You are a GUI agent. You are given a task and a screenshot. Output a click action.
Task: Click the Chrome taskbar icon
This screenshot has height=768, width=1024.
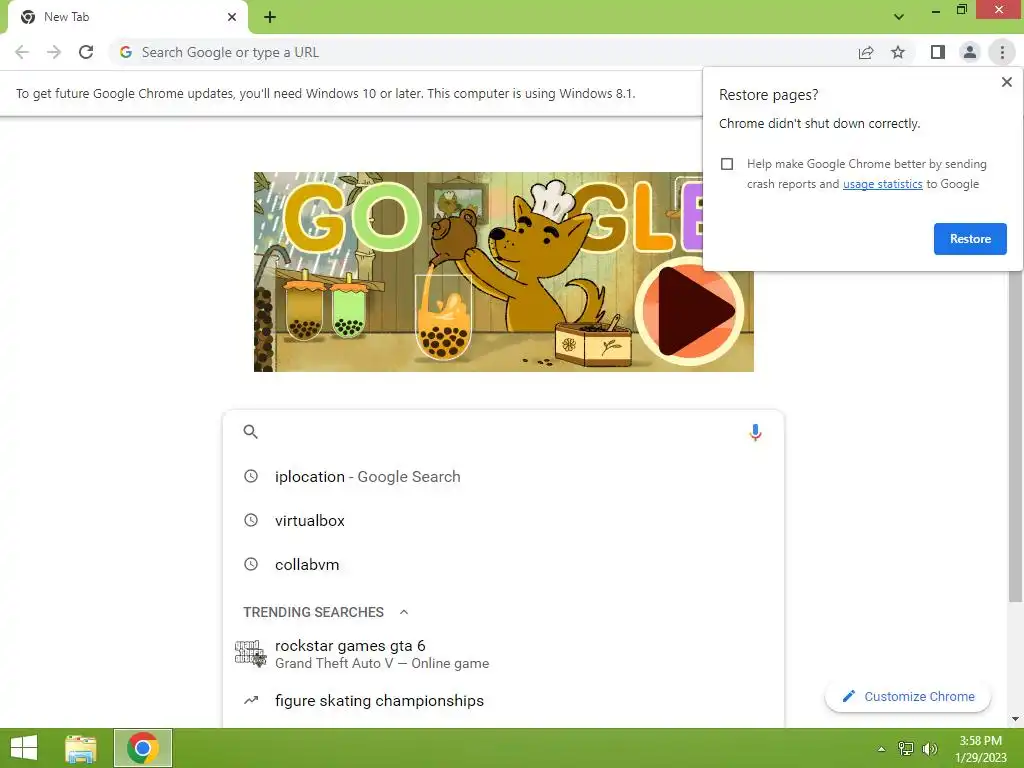[x=143, y=748]
